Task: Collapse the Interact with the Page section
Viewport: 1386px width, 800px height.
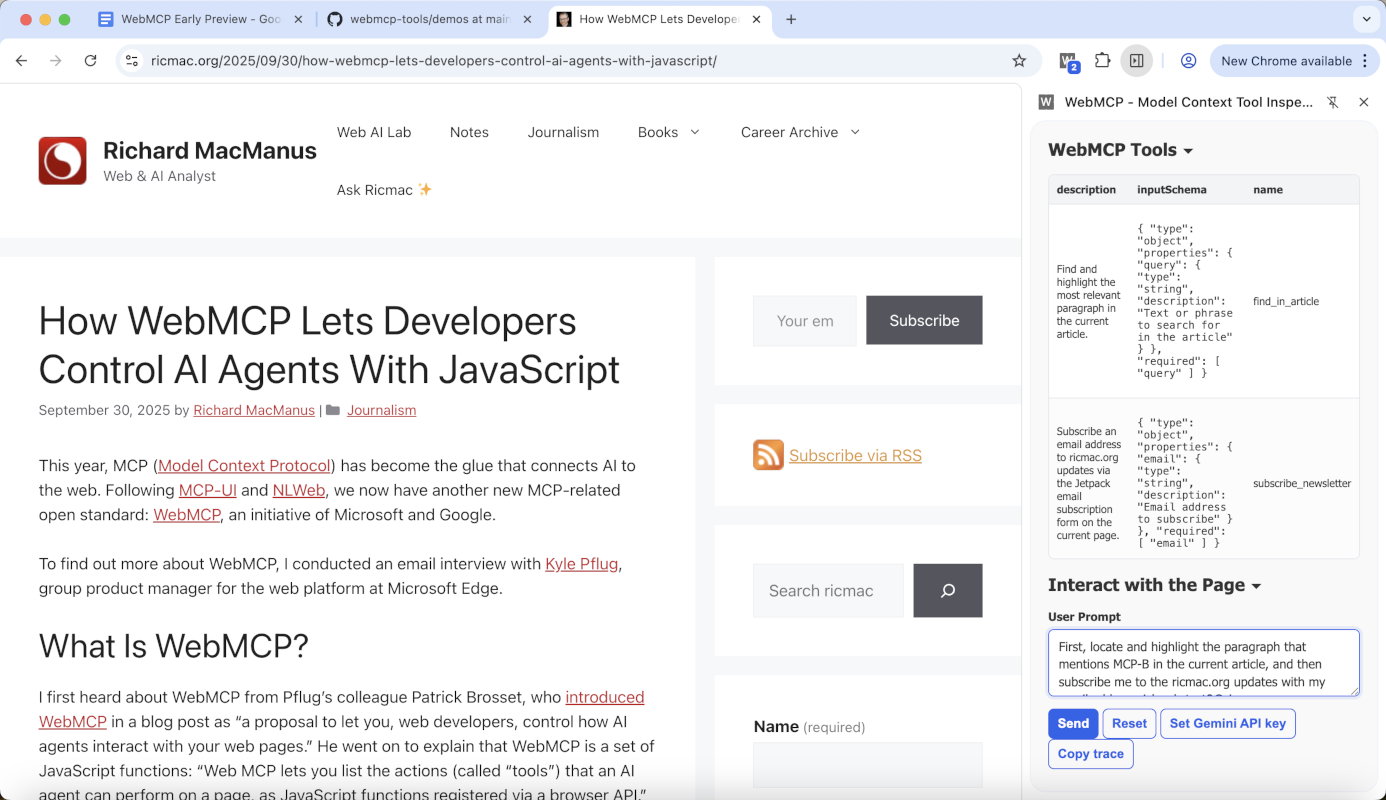Action: 1154,585
